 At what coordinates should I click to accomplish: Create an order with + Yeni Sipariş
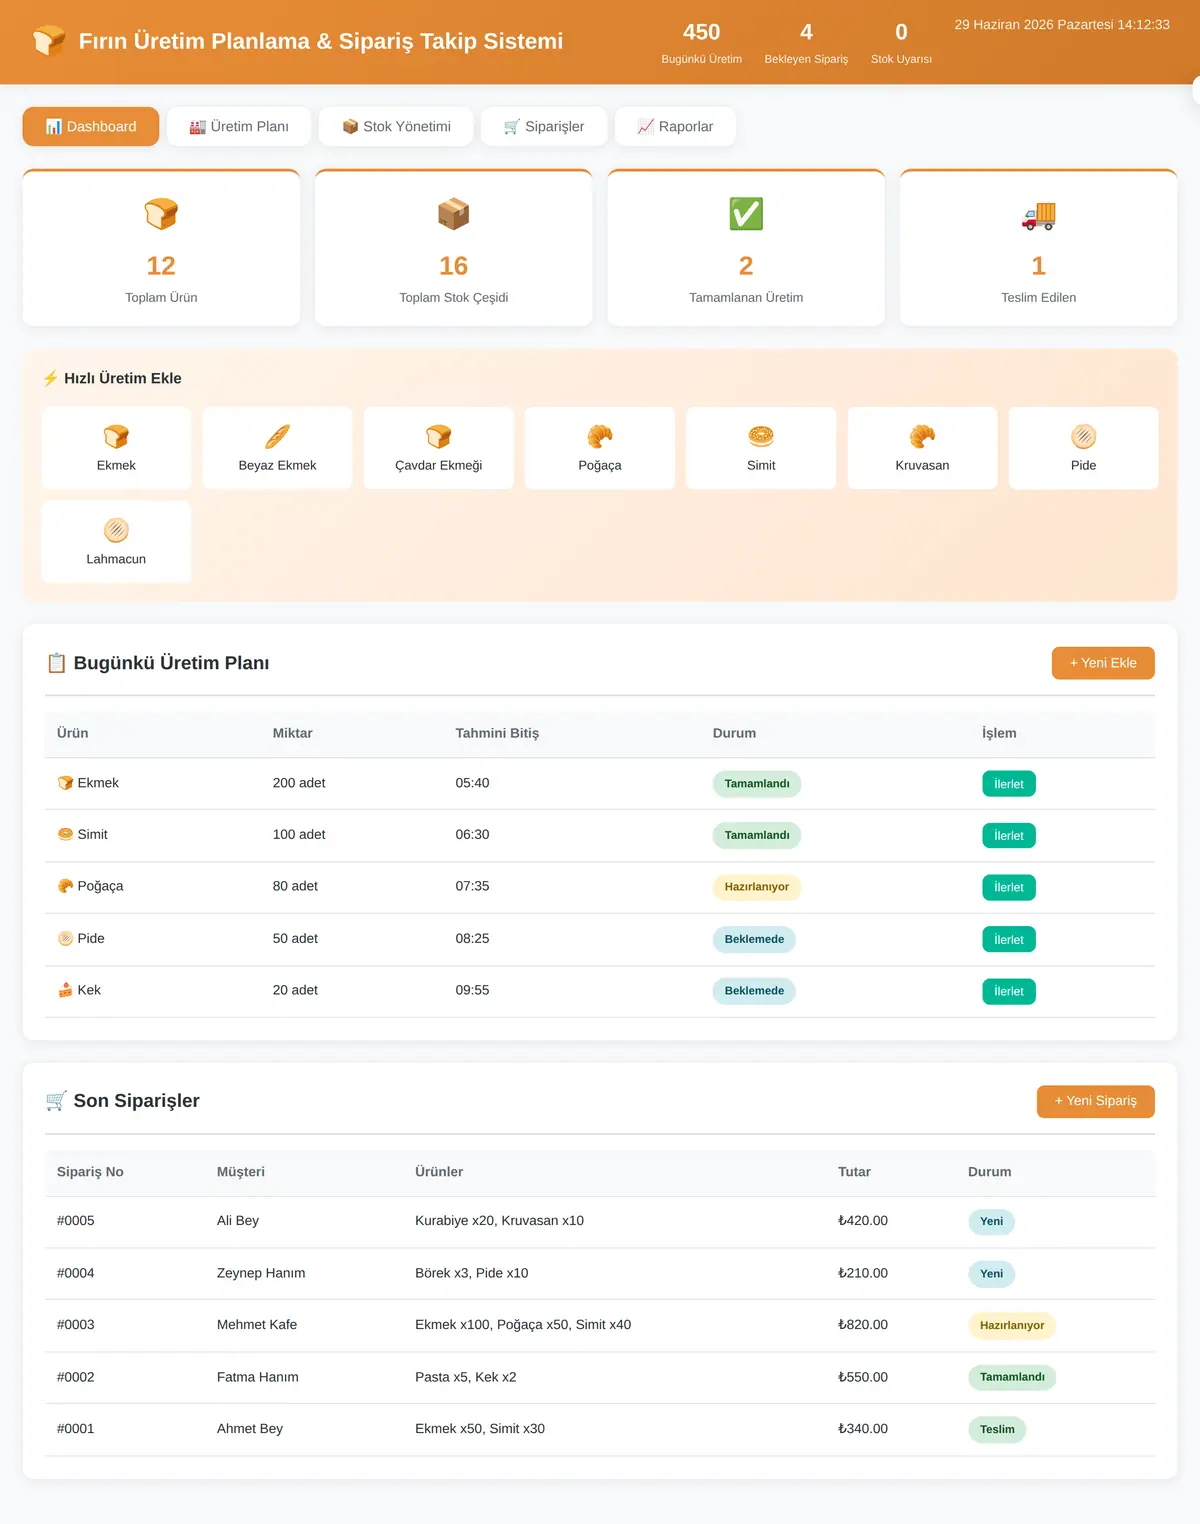point(1096,1101)
